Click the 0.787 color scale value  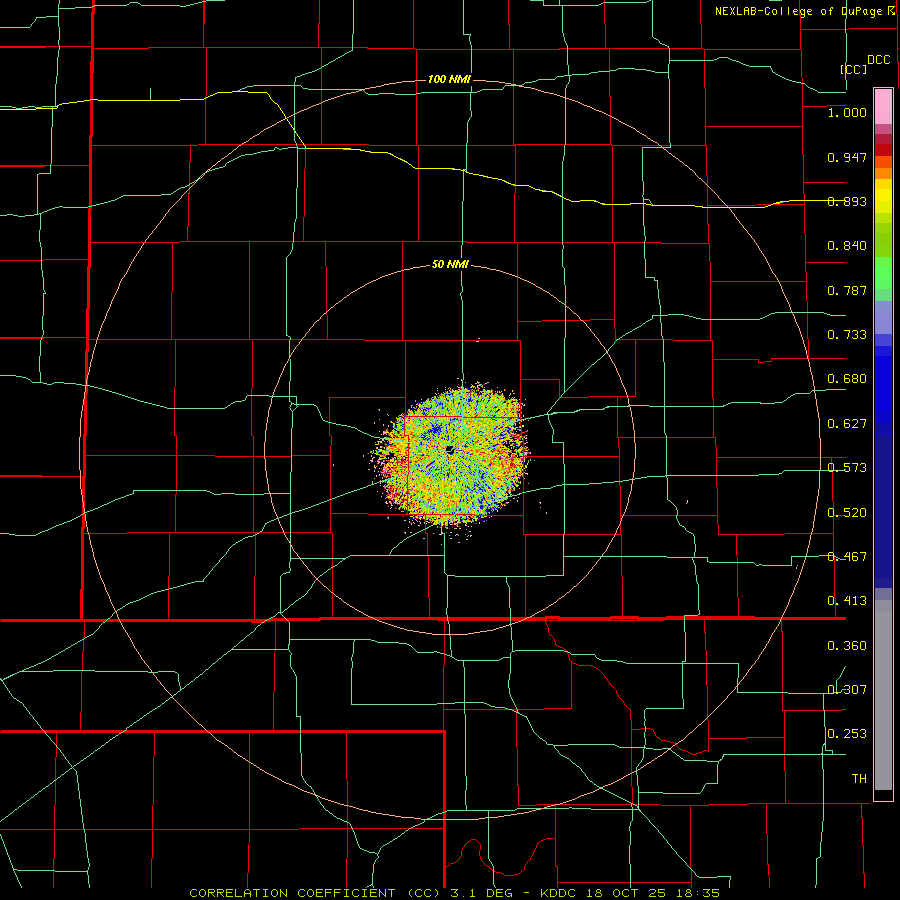pyautogui.click(x=847, y=290)
